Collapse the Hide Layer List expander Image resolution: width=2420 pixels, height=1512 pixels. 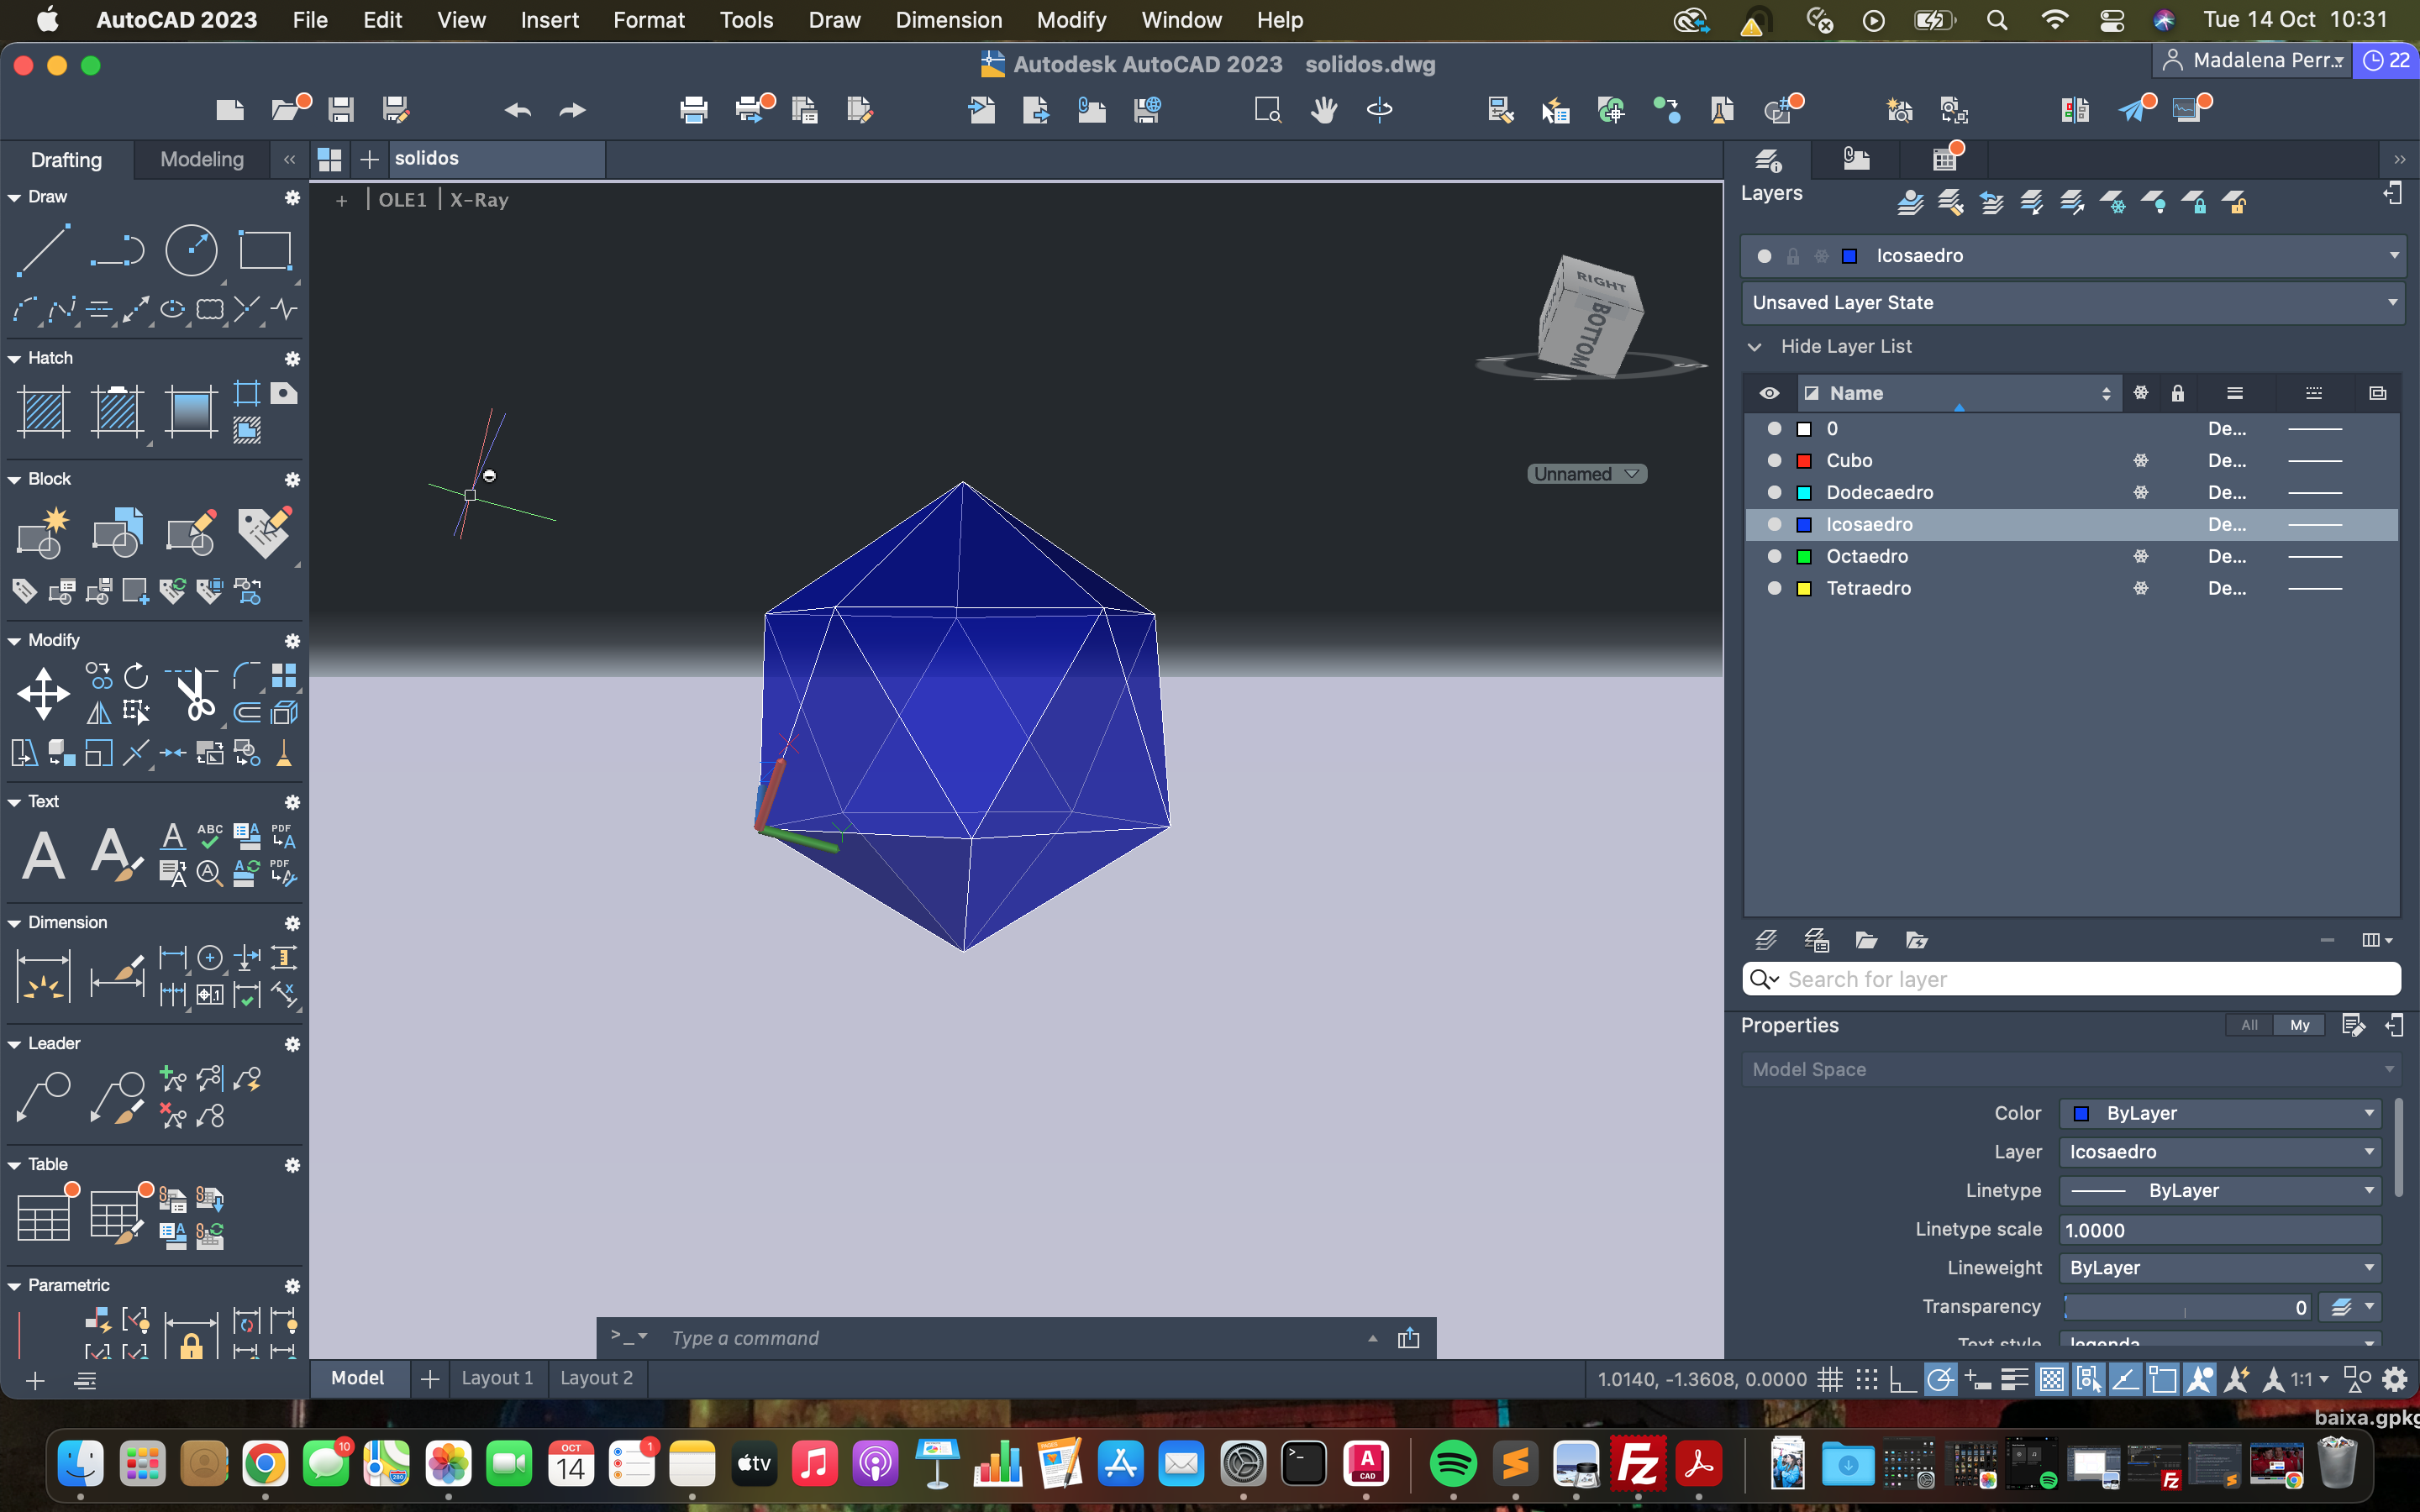click(x=1755, y=346)
